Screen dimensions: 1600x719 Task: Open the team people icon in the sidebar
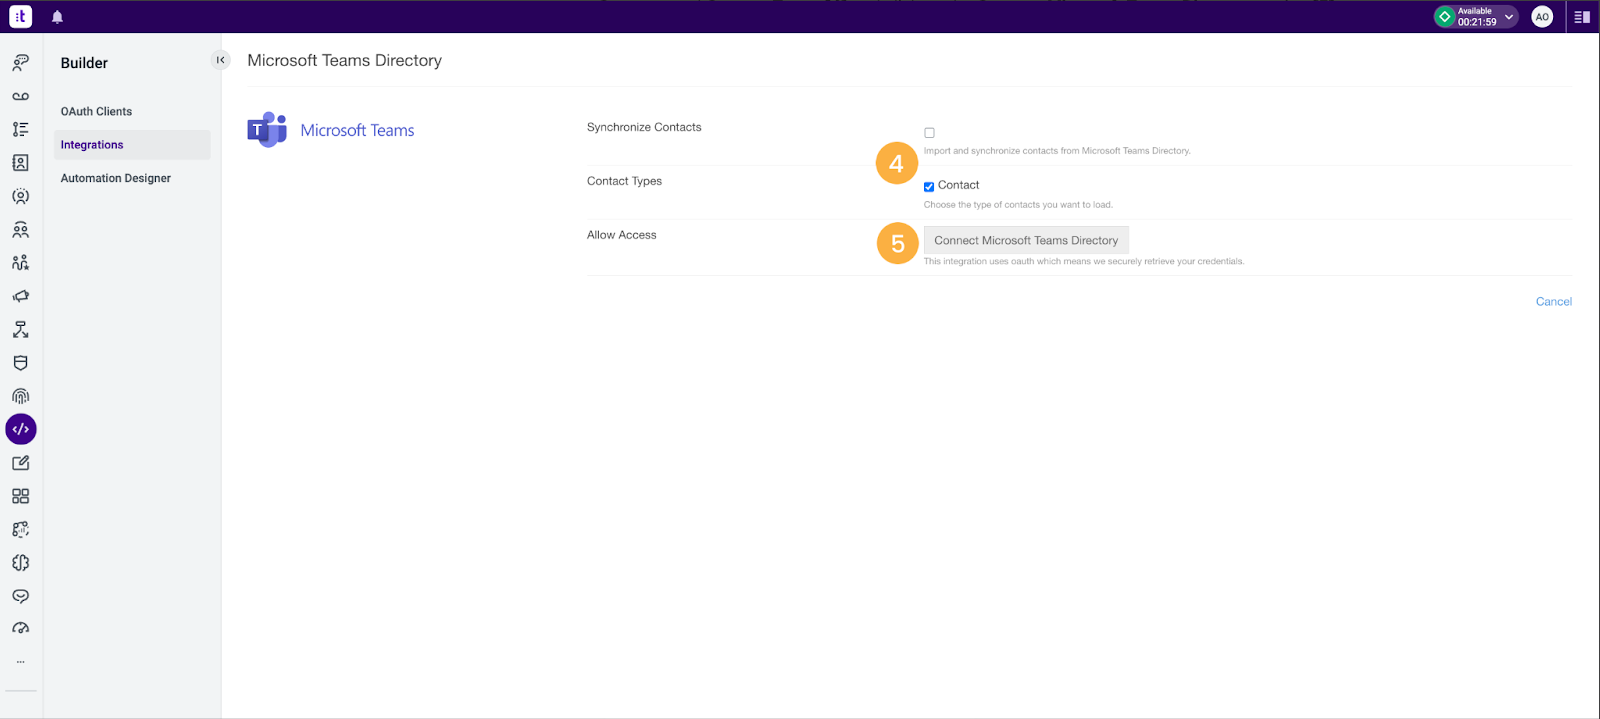pyautogui.click(x=20, y=230)
